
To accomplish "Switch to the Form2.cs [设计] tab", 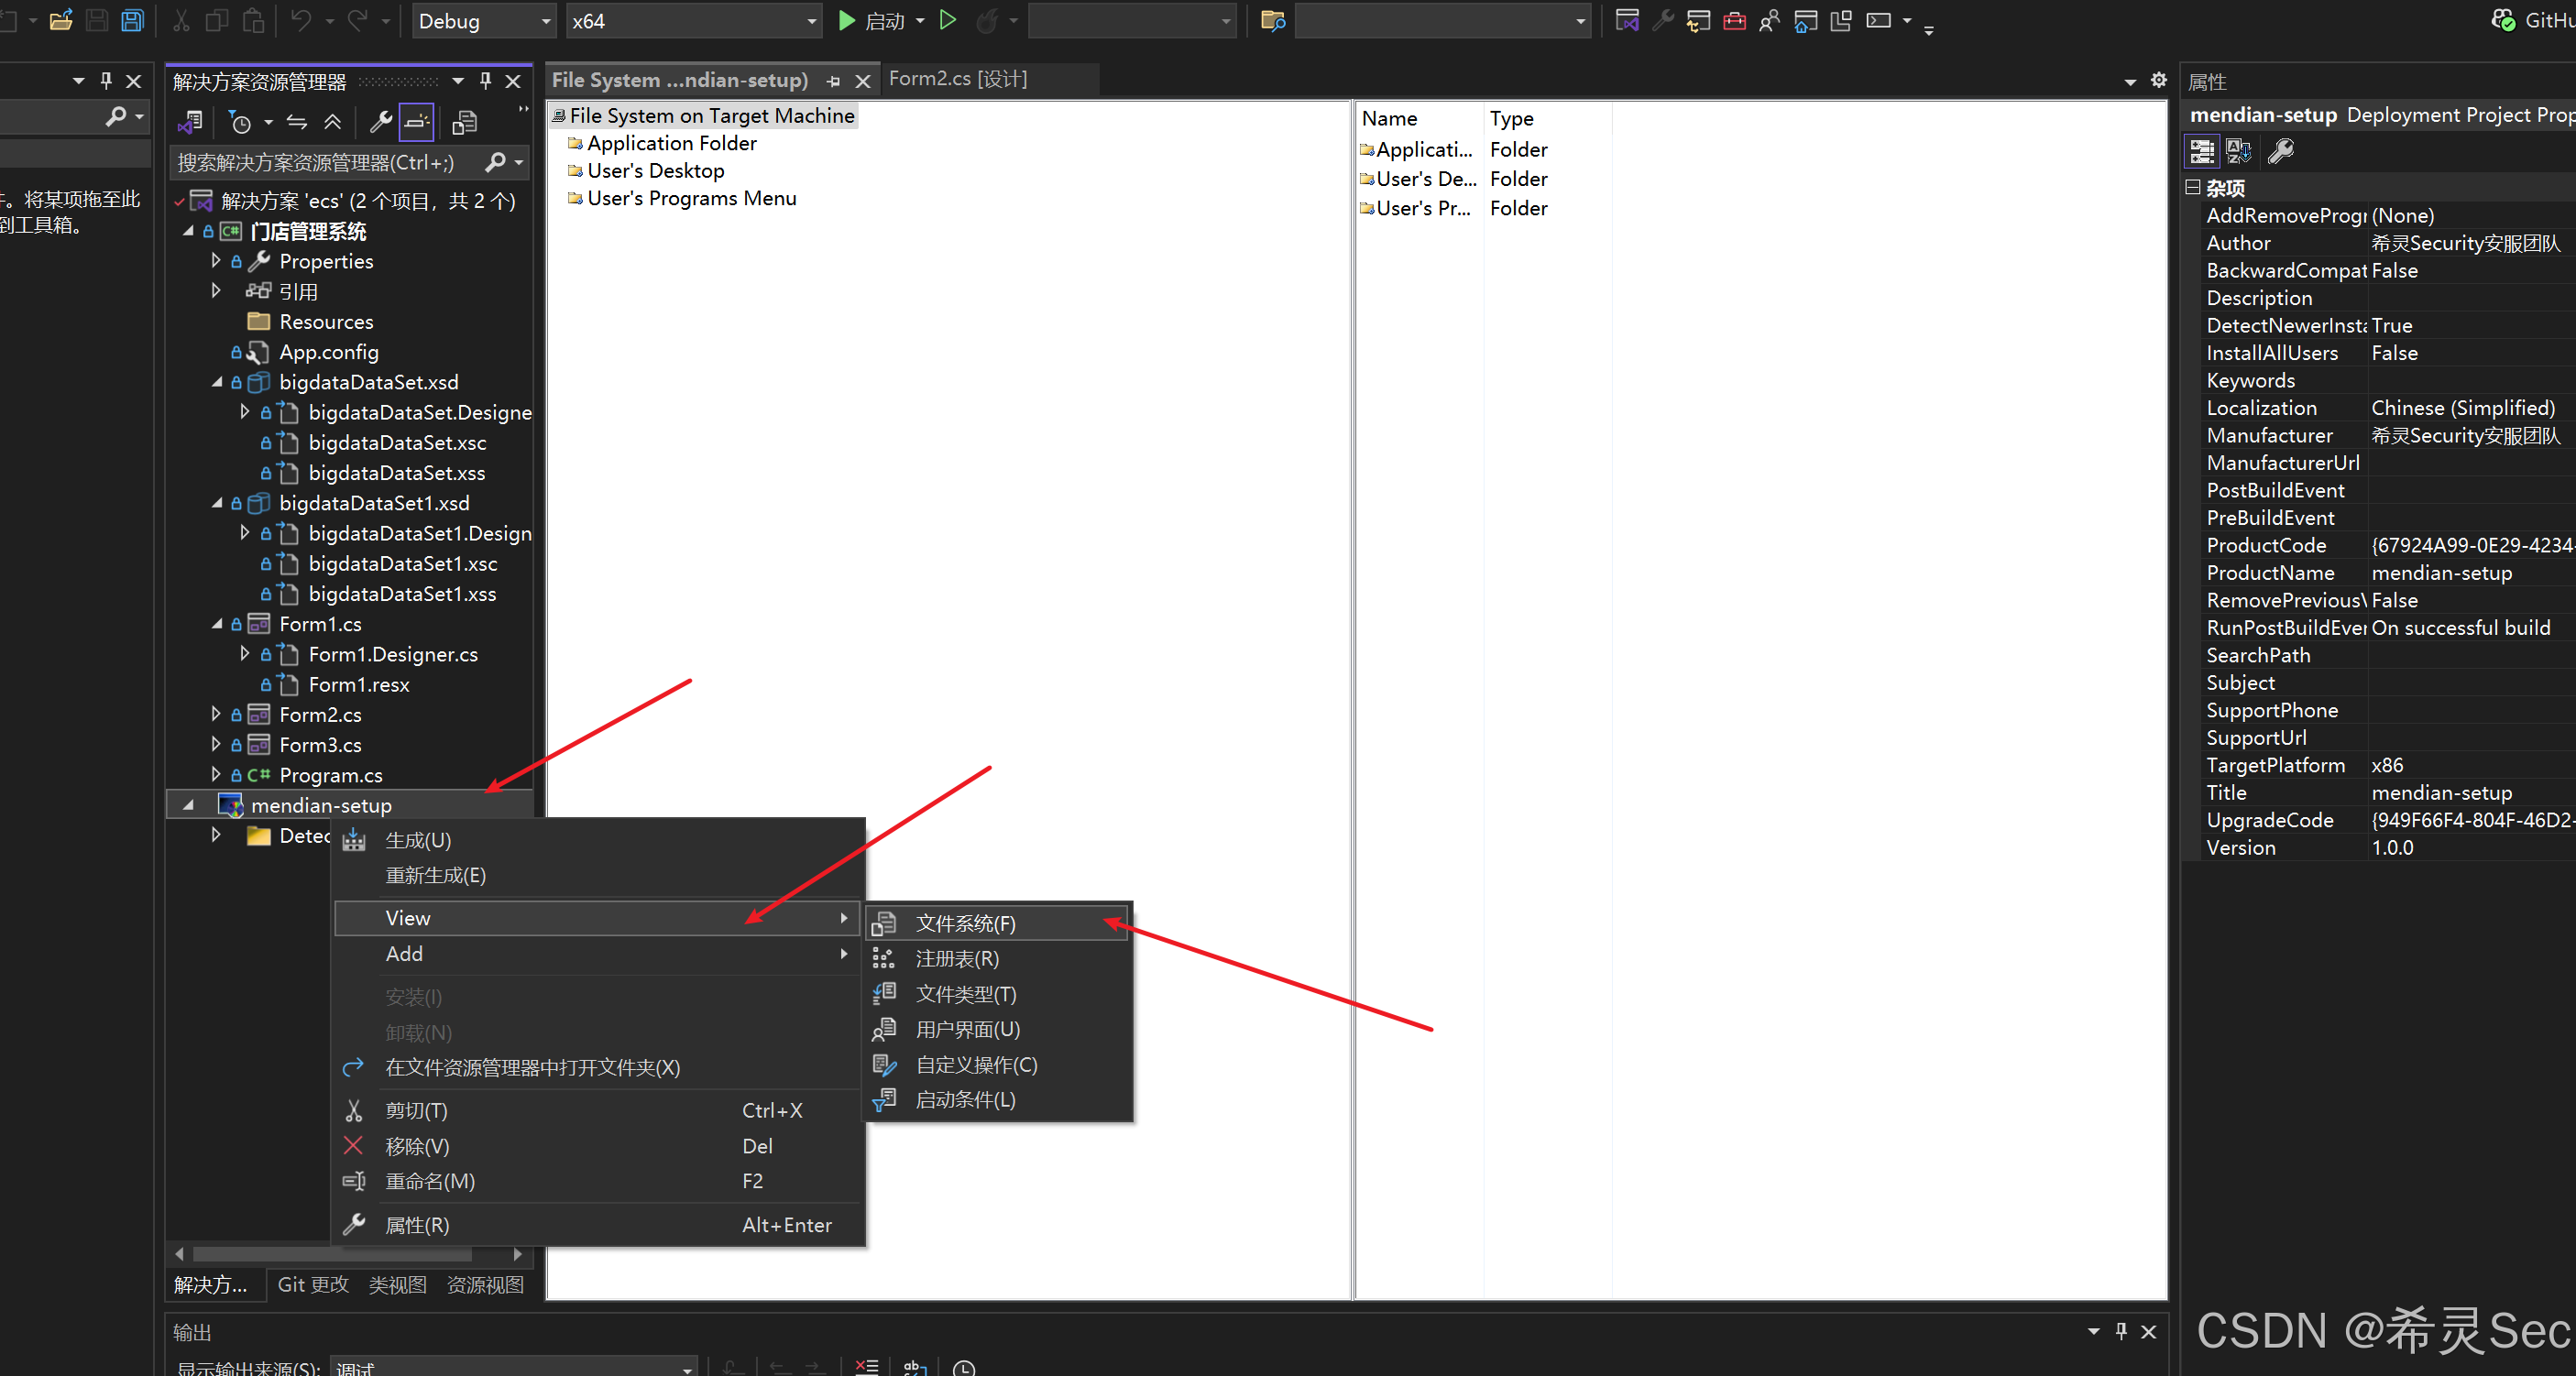I will point(957,79).
